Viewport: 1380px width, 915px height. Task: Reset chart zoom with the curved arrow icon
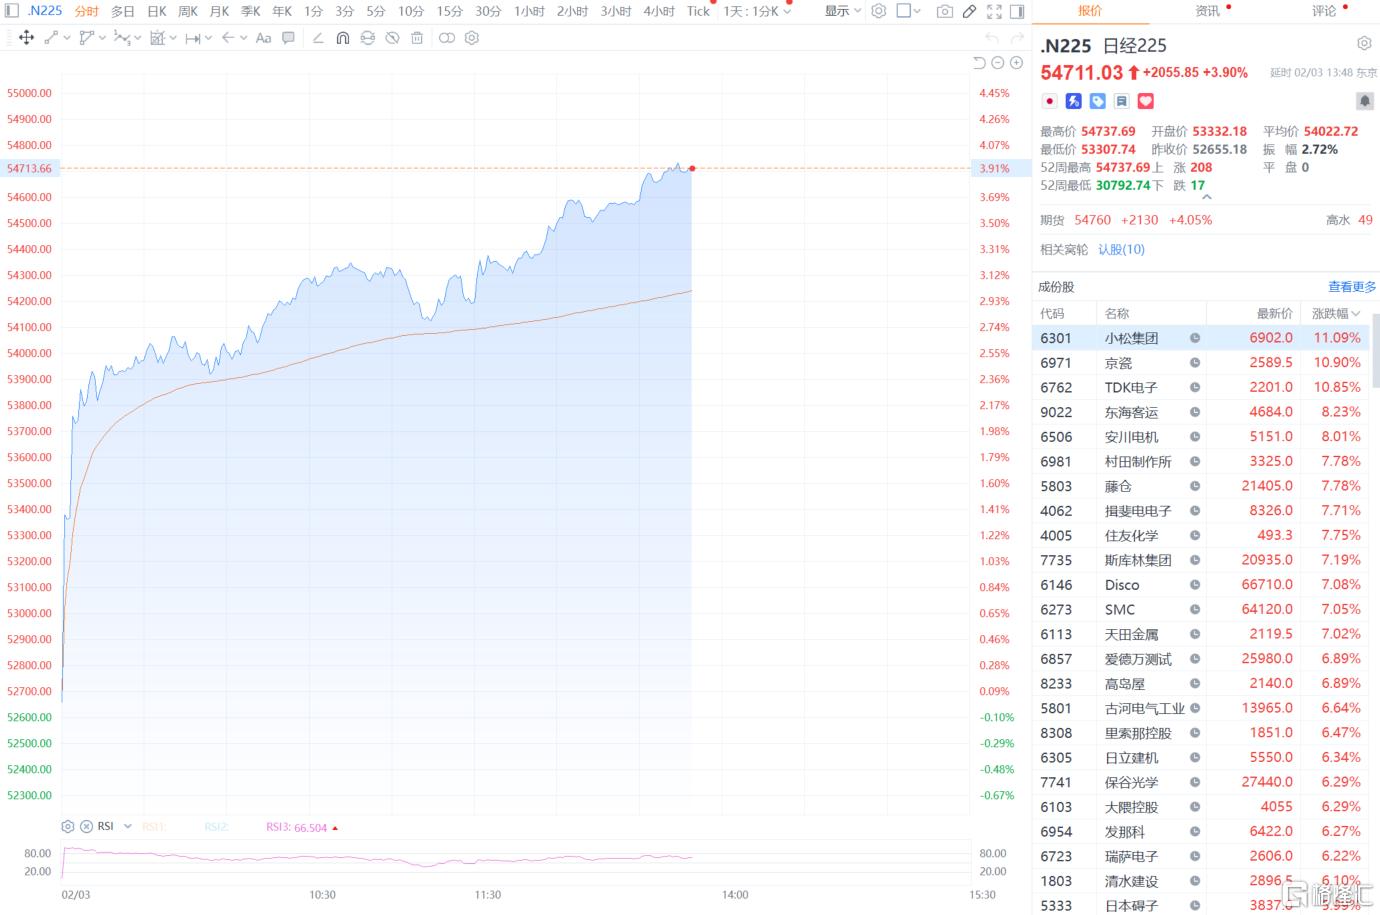(979, 63)
